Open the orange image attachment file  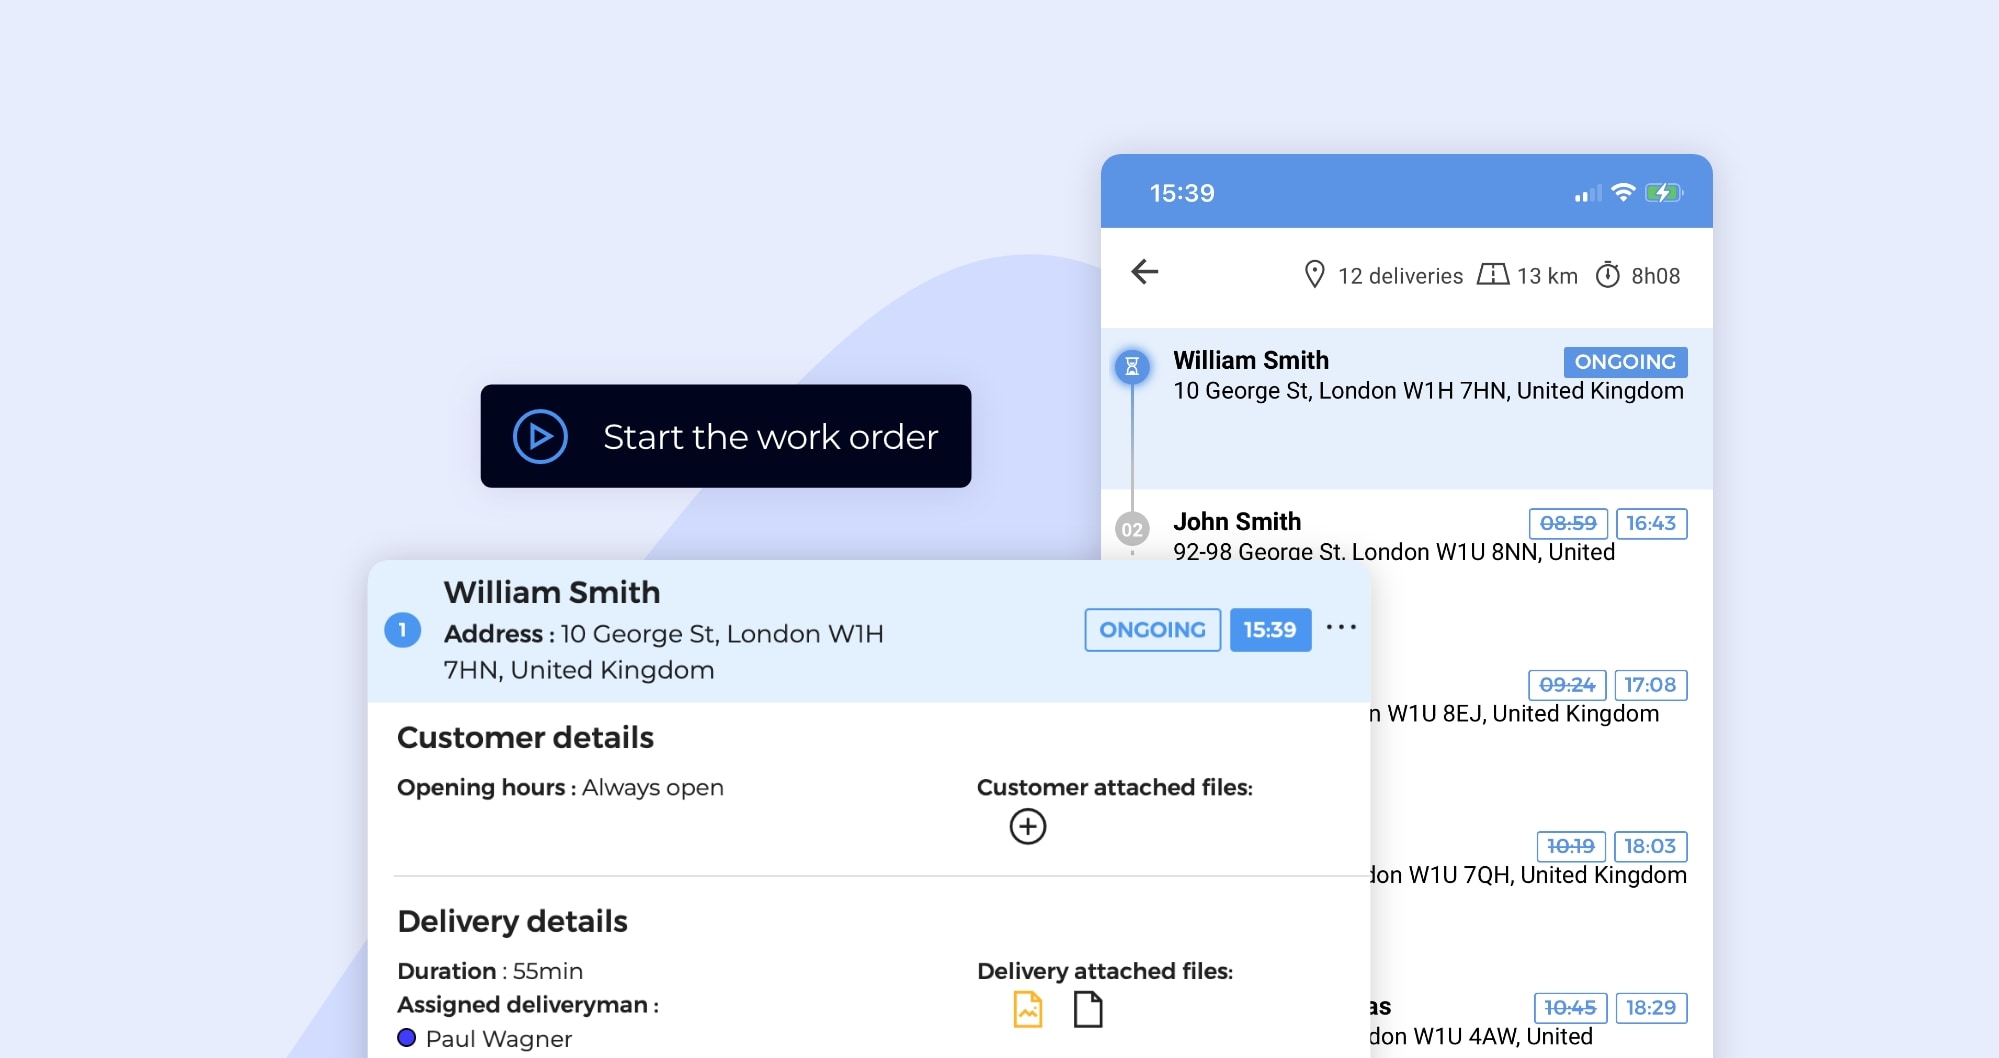pyautogui.click(x=1027, y=1010)
